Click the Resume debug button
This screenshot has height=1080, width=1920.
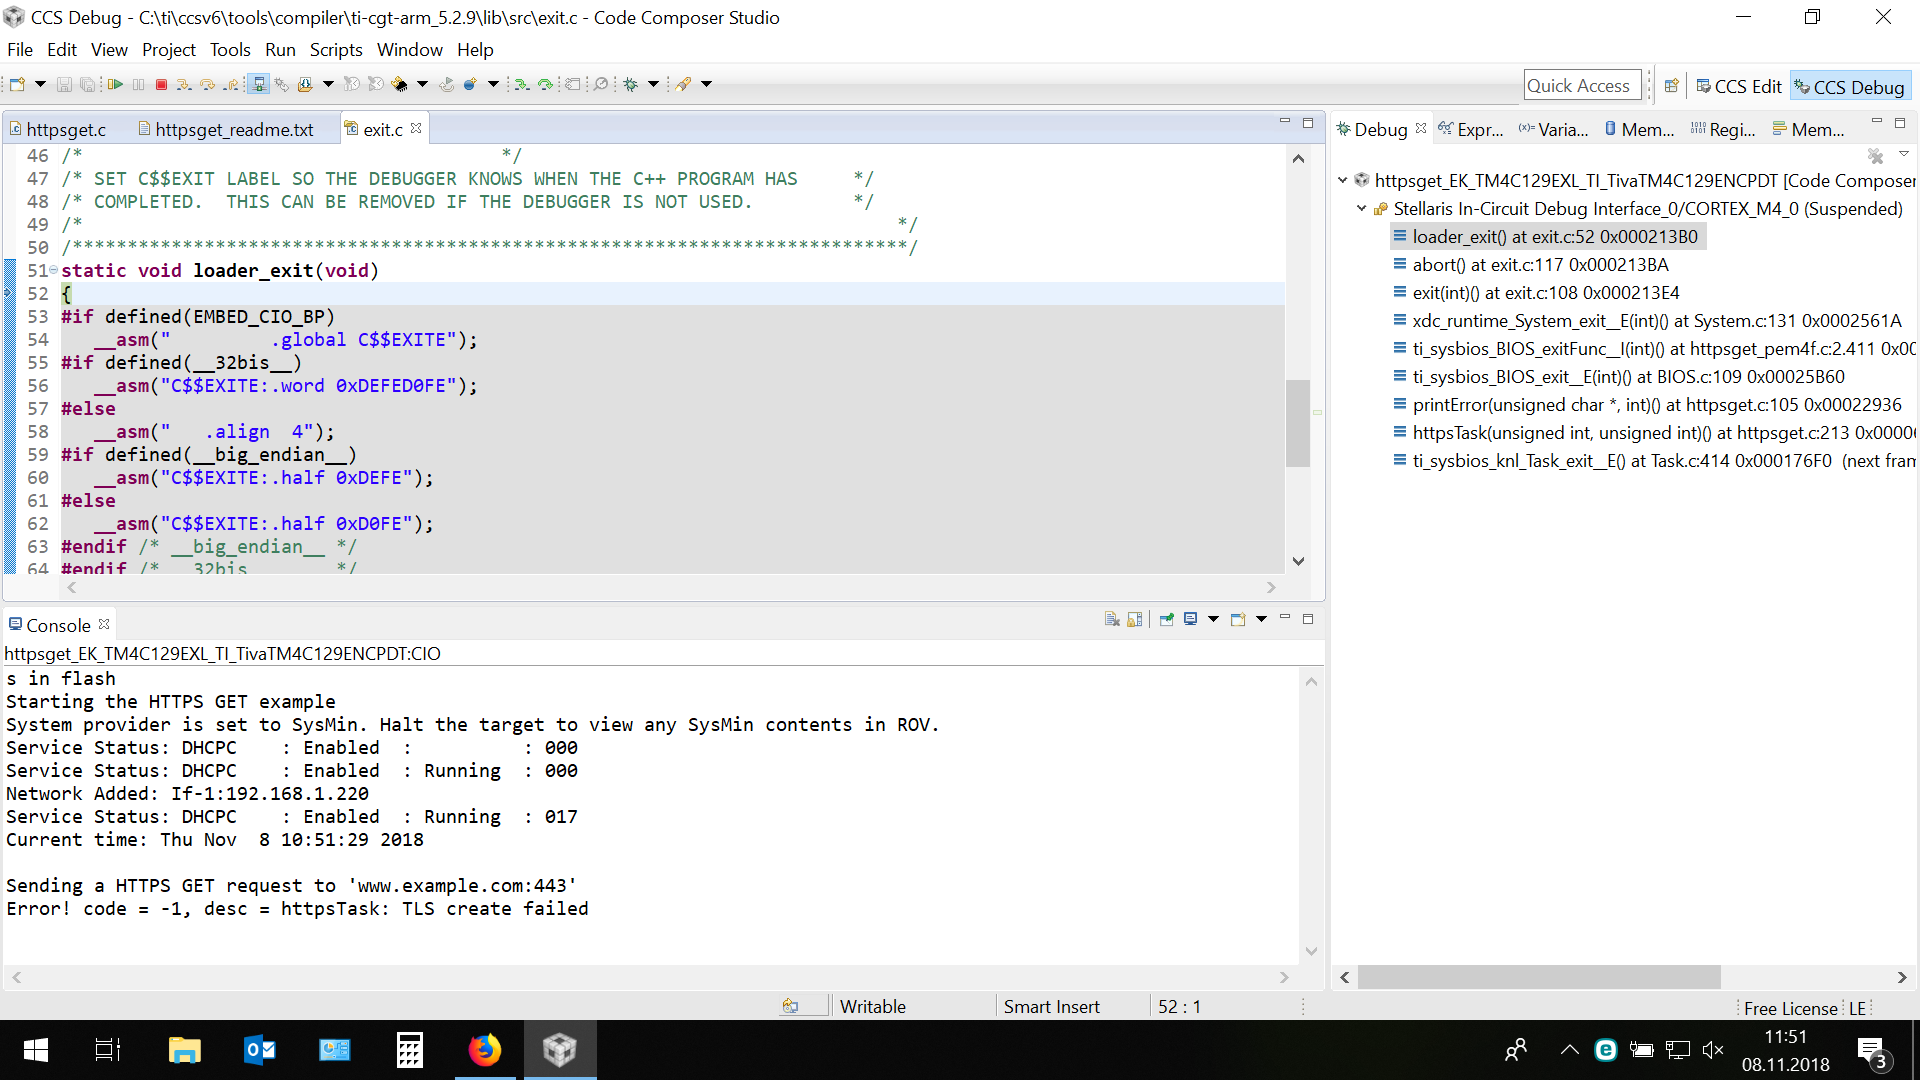click(x=115, y=85)
